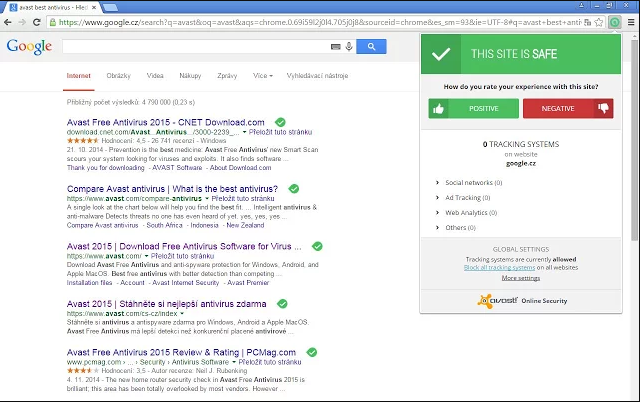The width and height of the screenshot is (640, 402).
Task: Open Compare Avast antivirus result link
Action: tap(172, 189)
